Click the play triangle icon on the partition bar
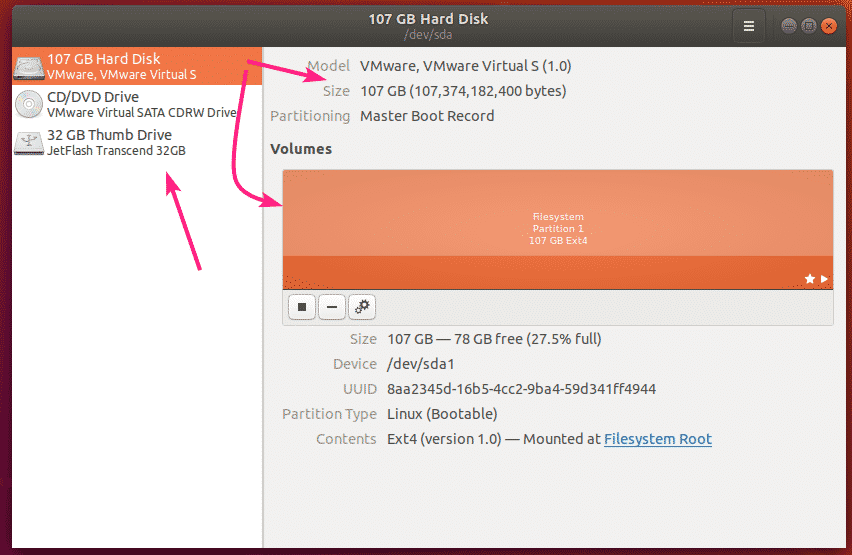This screenshot has width=852, height=555. (x=824, y=279)
